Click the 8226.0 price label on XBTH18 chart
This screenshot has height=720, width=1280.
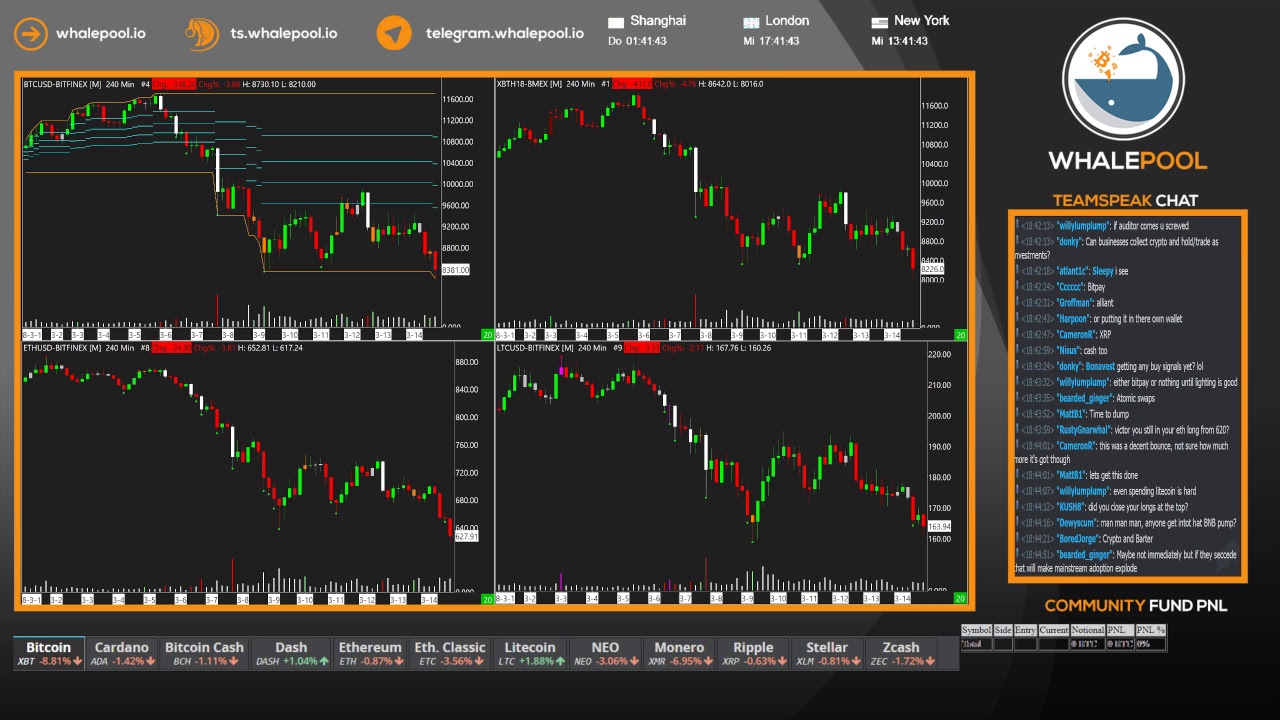pyautogui.click(x=932, y=269)
